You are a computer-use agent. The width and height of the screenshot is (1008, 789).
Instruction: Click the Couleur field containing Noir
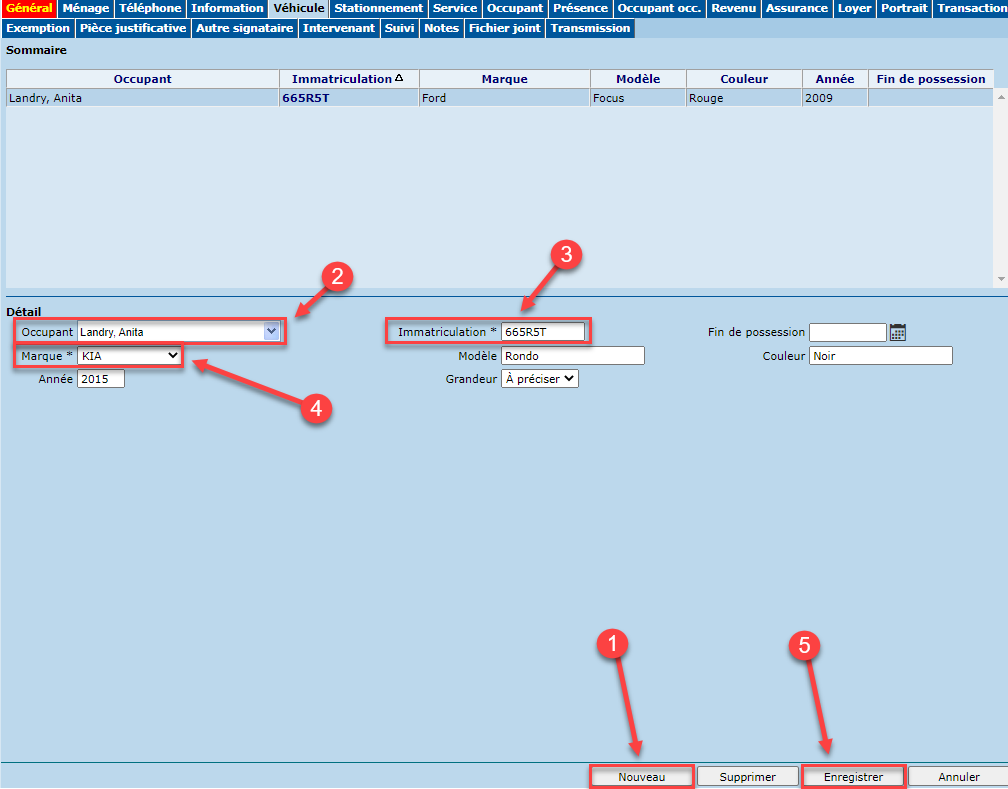(x=880, y=356)
